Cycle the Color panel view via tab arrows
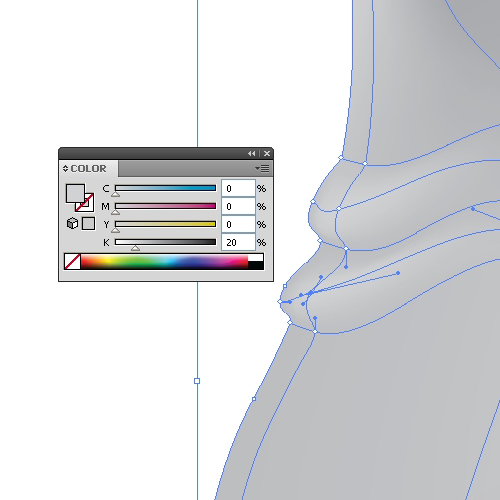The width and height of the screenshot is (500, 500). (65, 169)
